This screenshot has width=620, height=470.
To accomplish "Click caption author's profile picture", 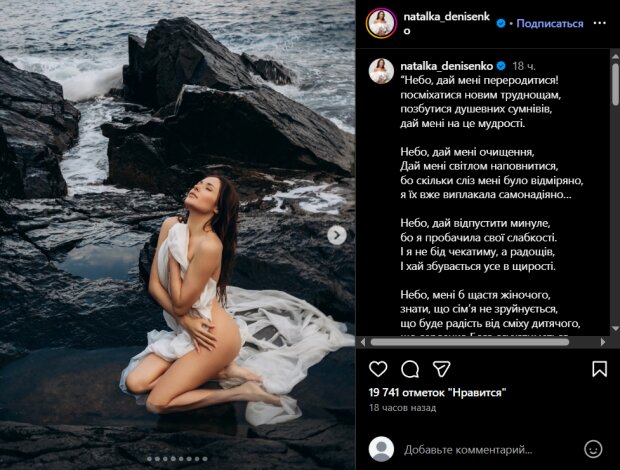I will (x=381, y=71).
